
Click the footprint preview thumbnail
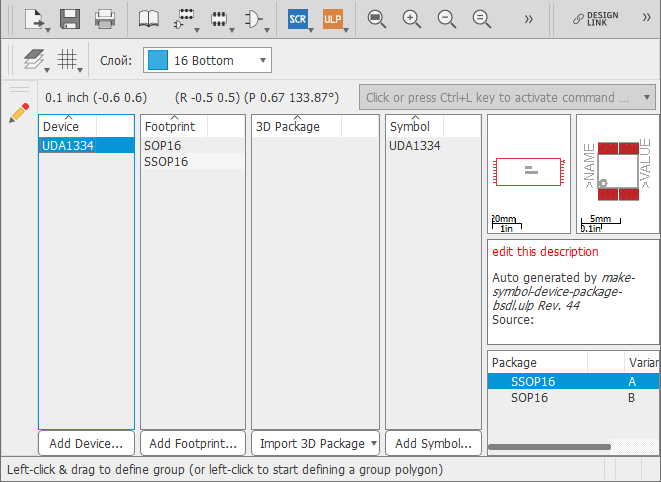tap(618, 174)
